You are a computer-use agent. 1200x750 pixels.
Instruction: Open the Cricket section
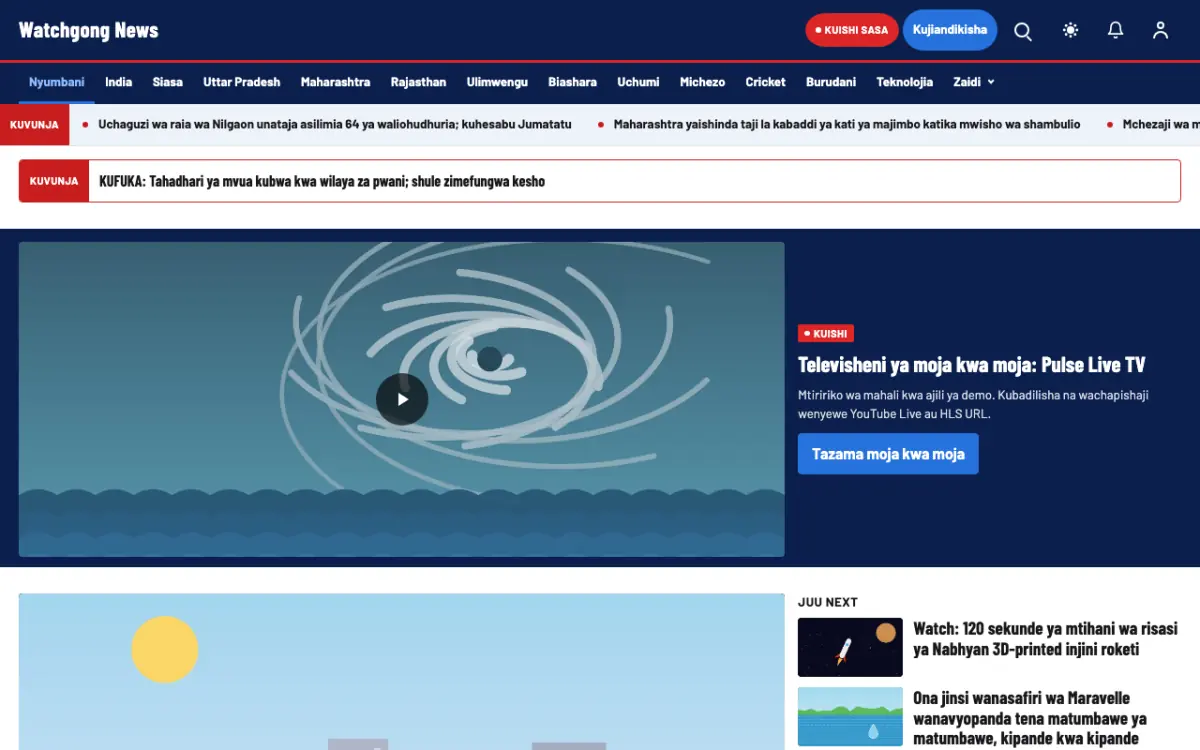click(x=766, y=82)
